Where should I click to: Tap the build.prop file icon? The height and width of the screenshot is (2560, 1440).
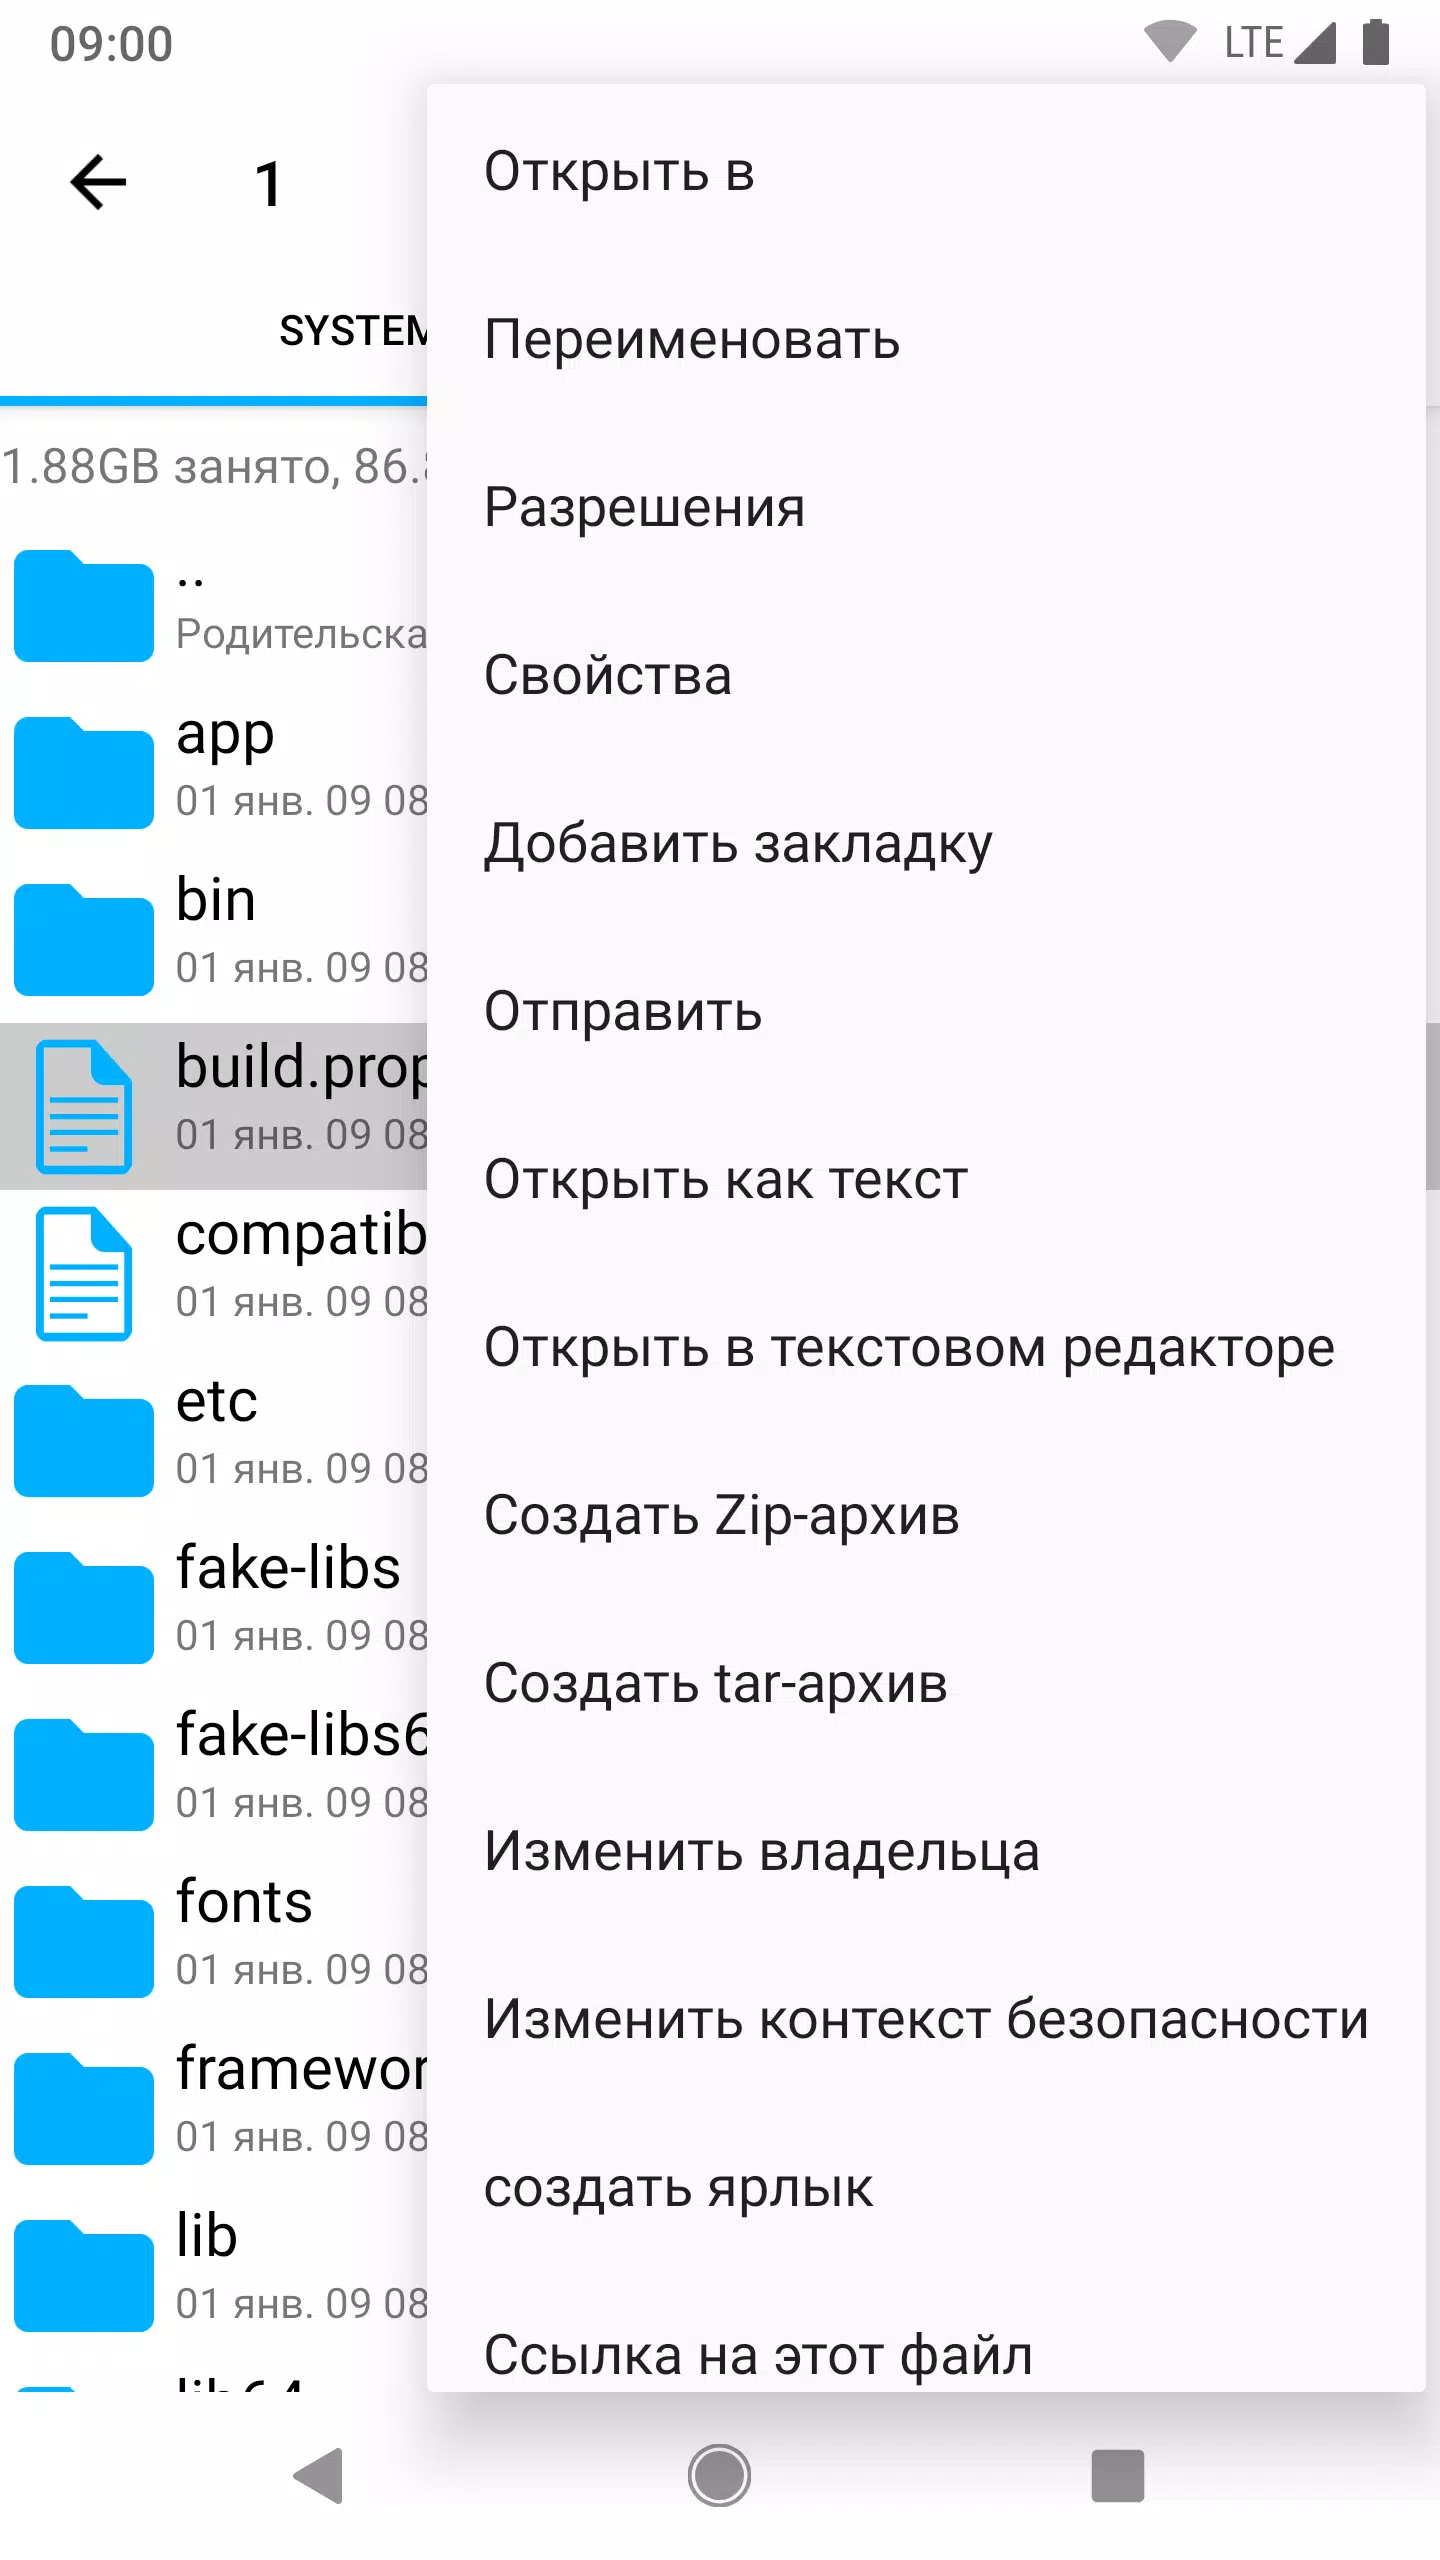[x=84, y=1106]
